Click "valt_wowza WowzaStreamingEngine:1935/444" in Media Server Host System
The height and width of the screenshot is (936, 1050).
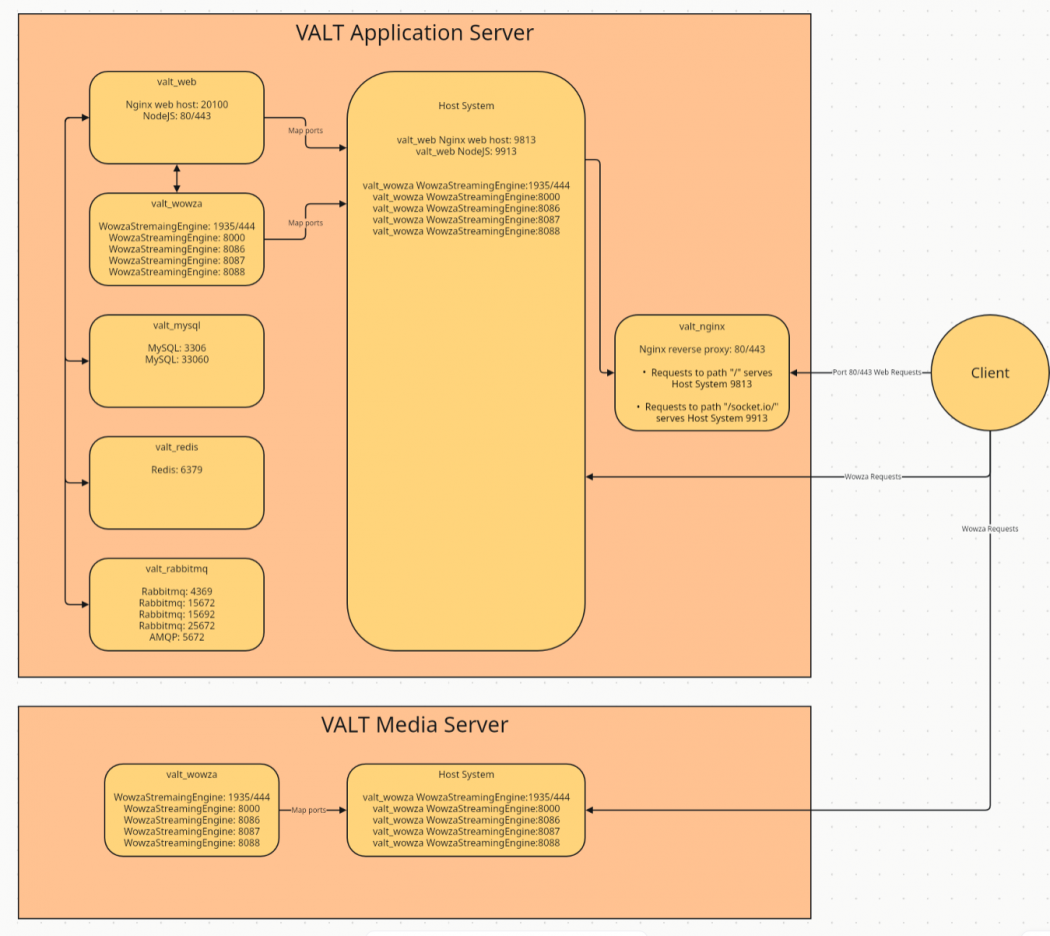466,797
